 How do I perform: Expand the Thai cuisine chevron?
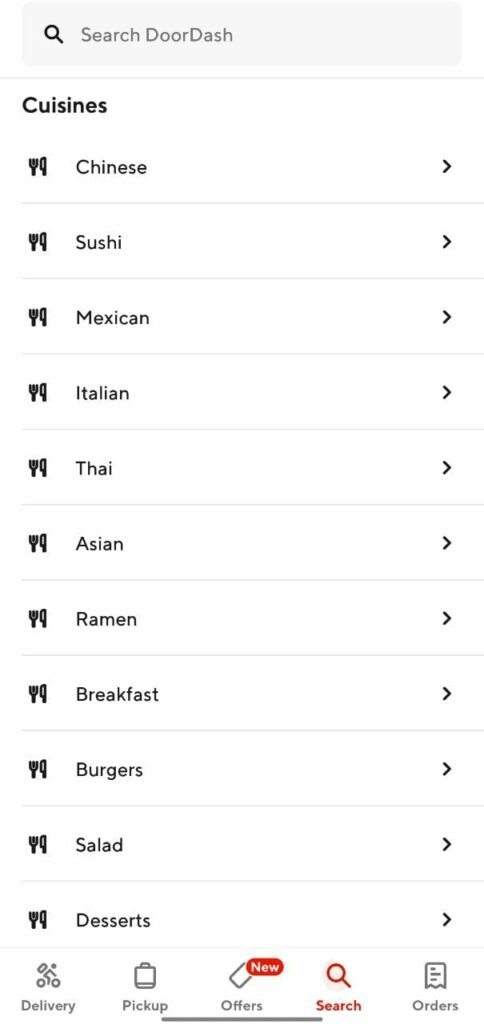tap(447, 468)
